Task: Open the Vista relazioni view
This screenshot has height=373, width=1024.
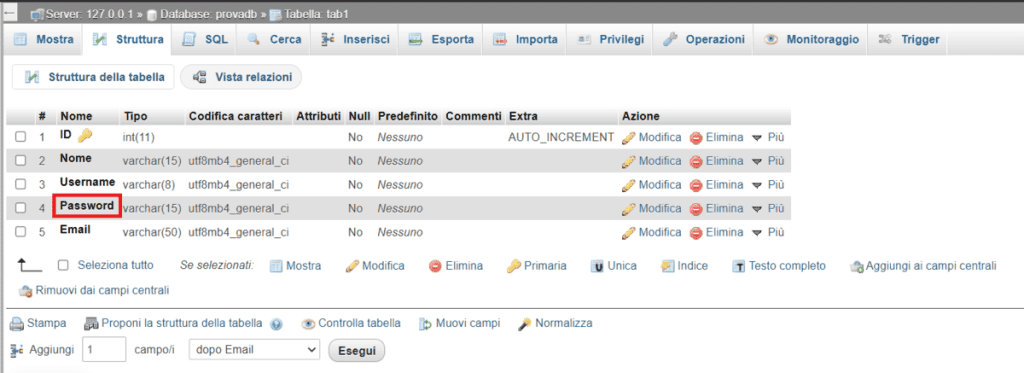Action: point(242,77)
